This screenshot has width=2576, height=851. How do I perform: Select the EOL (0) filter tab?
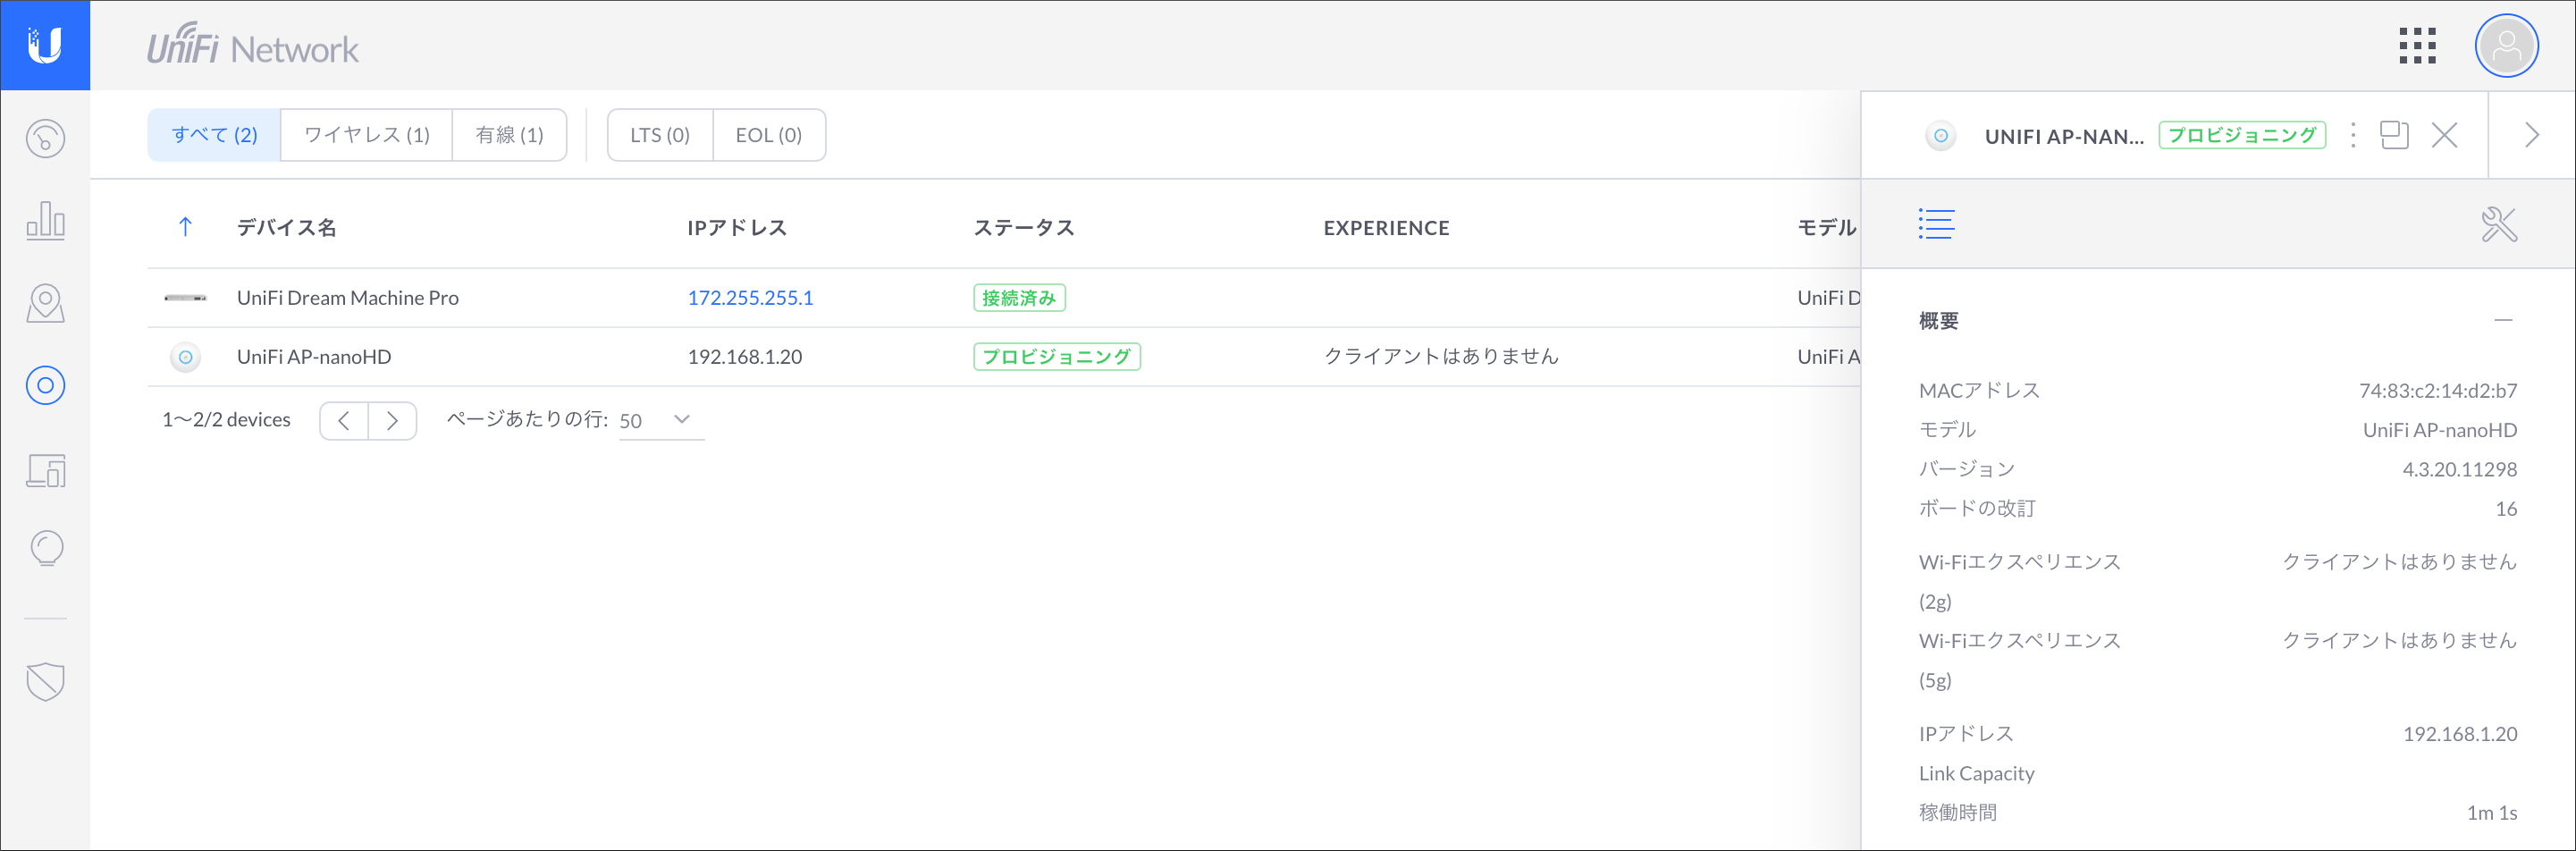coord(768,135)
